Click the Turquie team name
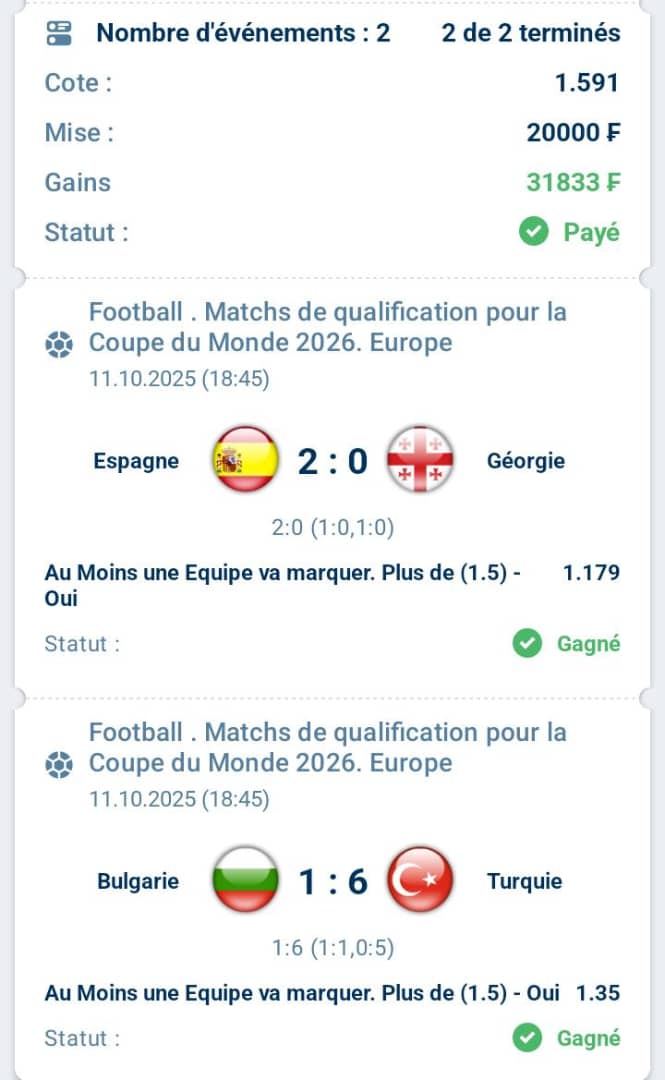 525,882
